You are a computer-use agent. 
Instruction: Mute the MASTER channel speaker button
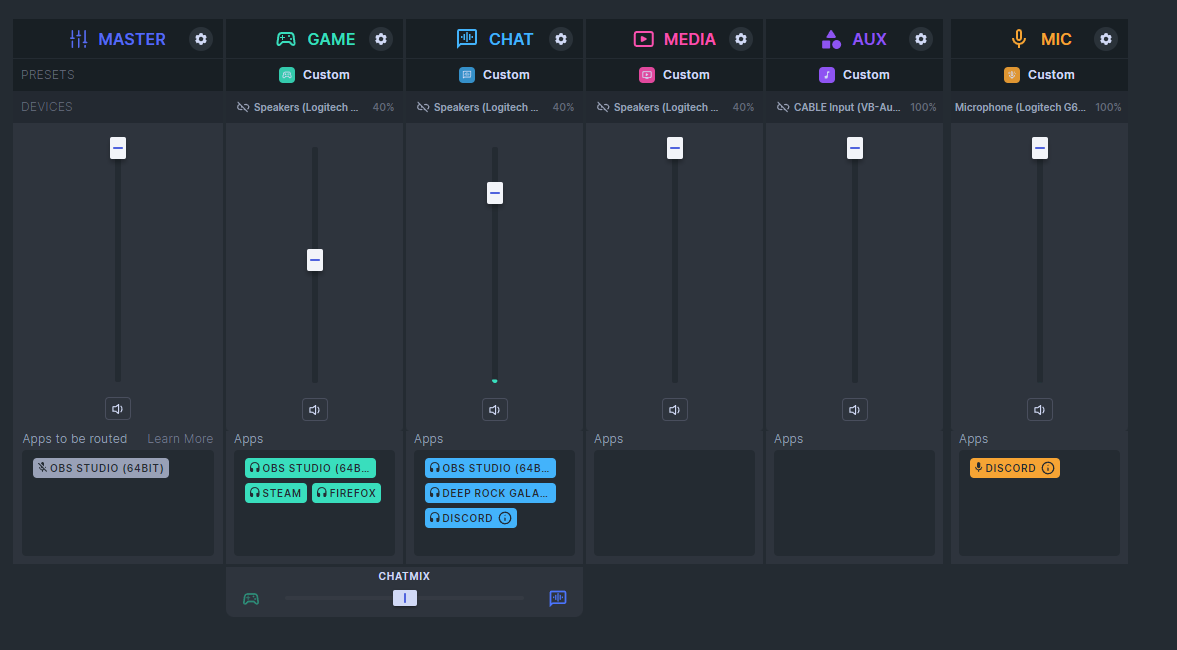point(118,409)
